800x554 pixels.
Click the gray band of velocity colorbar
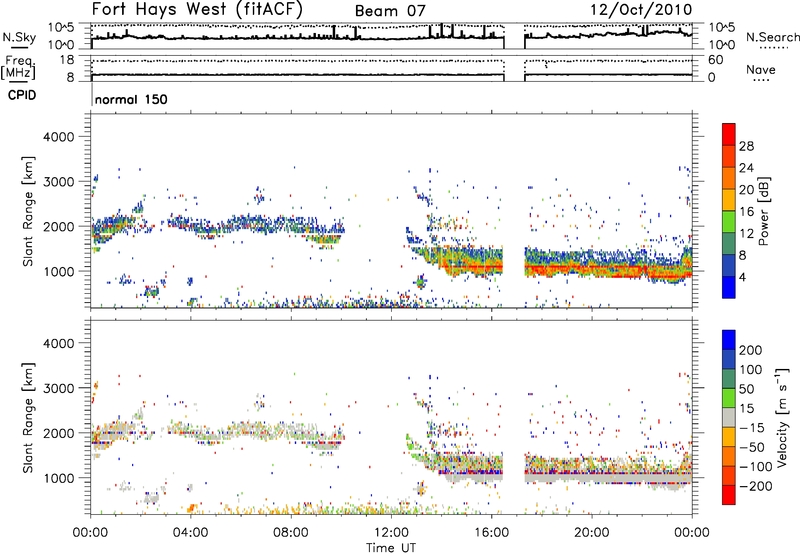(729, 417)
